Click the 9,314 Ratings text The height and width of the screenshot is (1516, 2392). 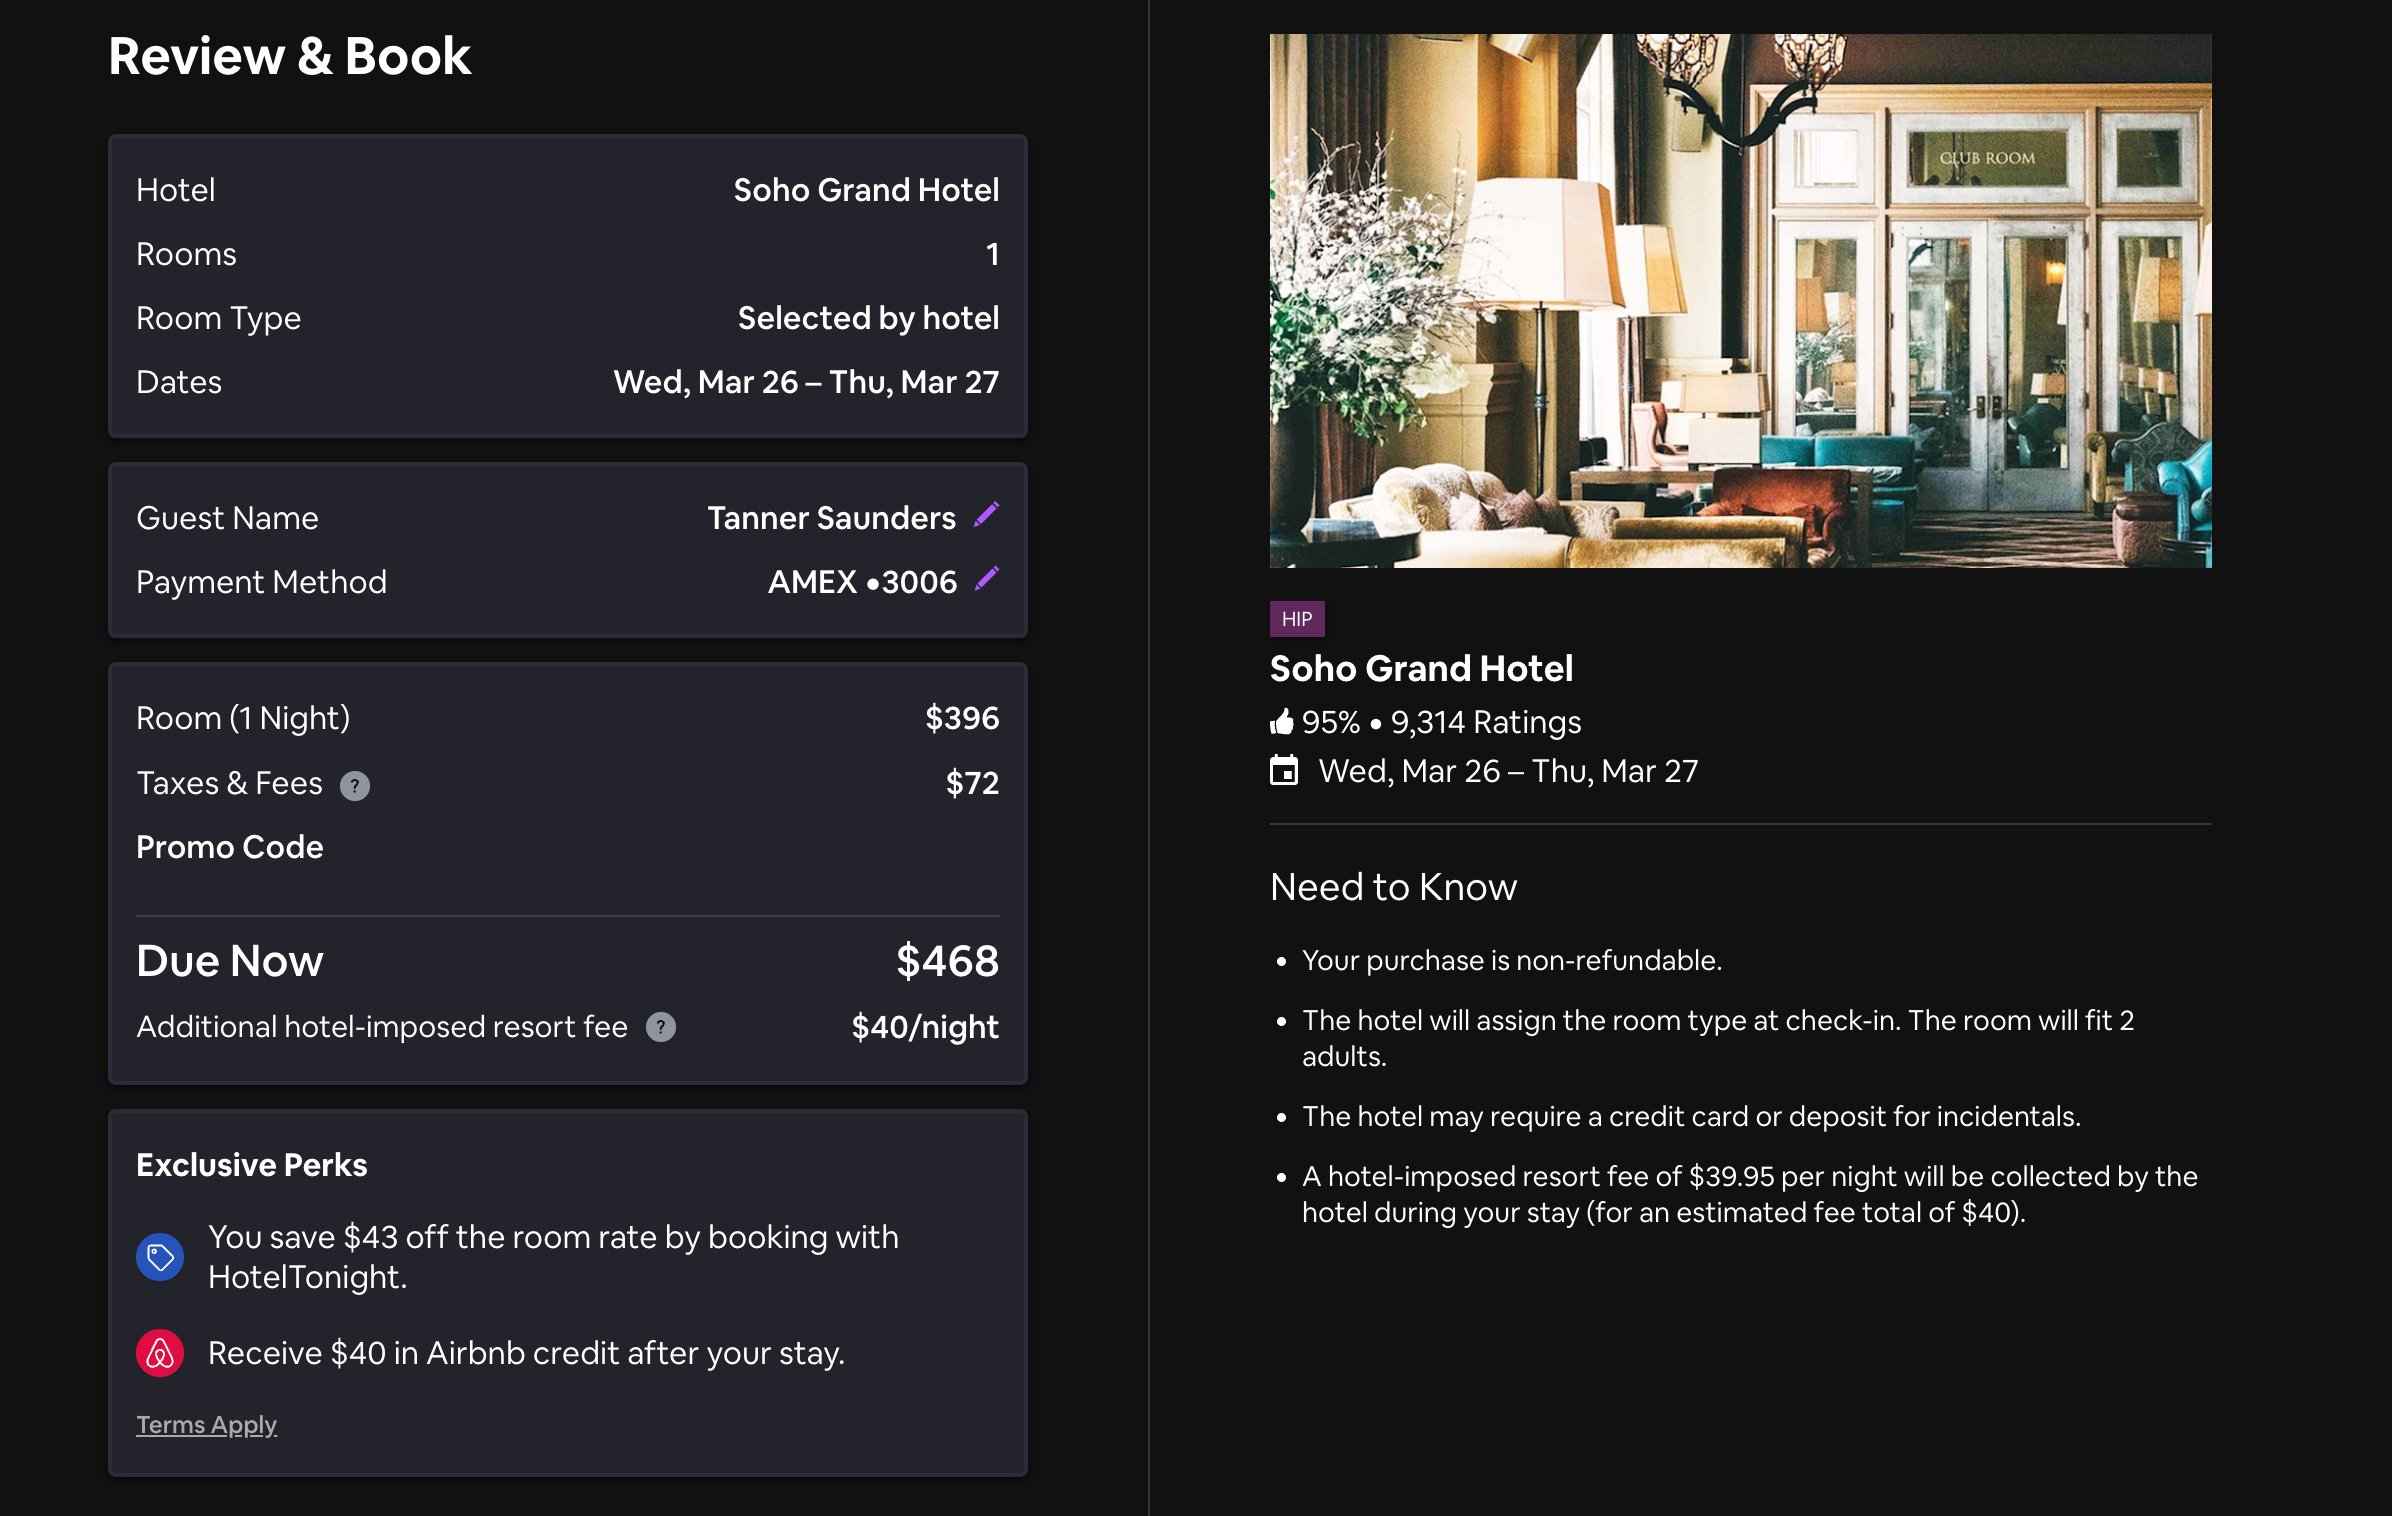click(x=1486, y=722)
